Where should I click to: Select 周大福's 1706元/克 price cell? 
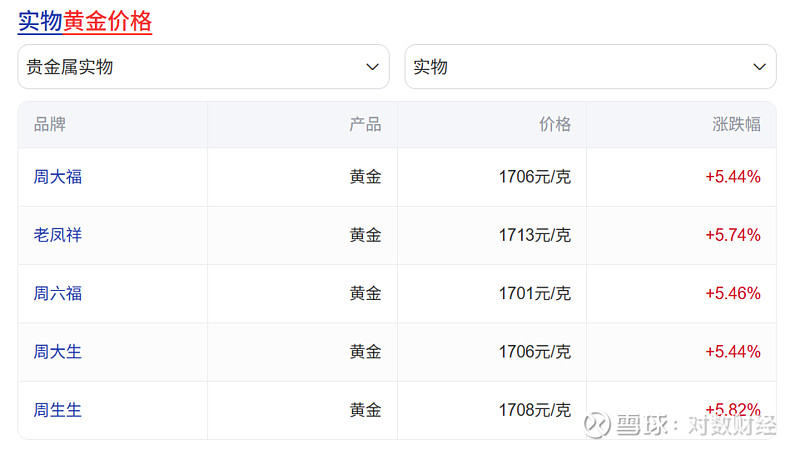pyautogui.click(x=535, y=177)
